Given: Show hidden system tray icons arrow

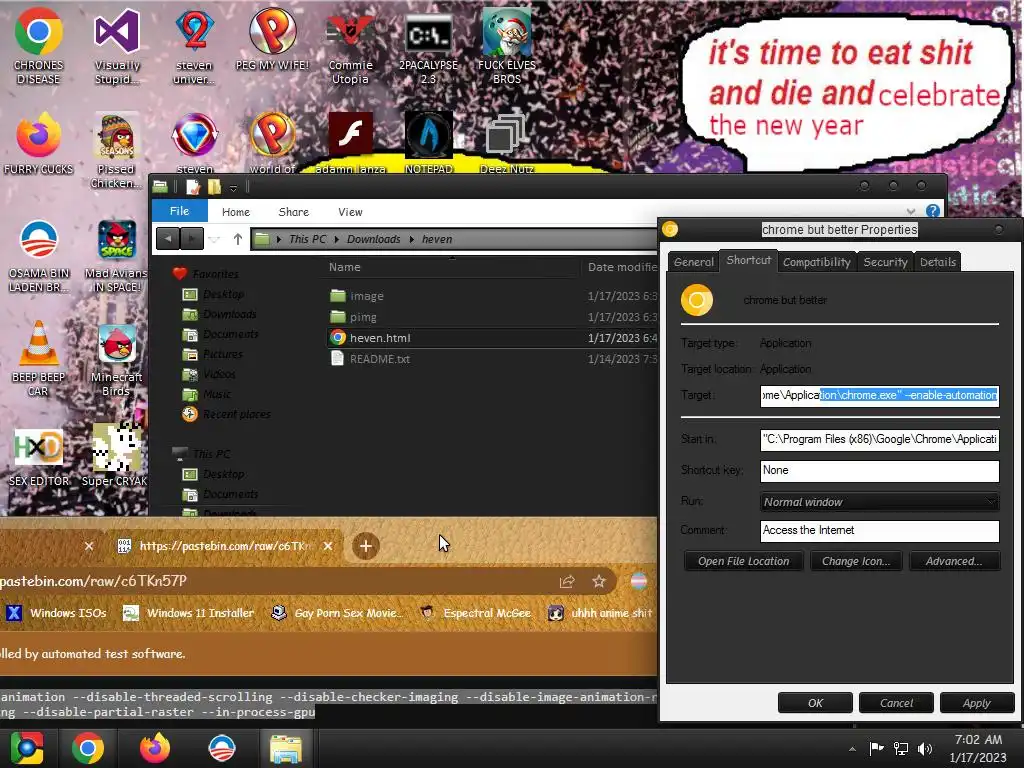Looking at the screenshot, I should 852,749.
